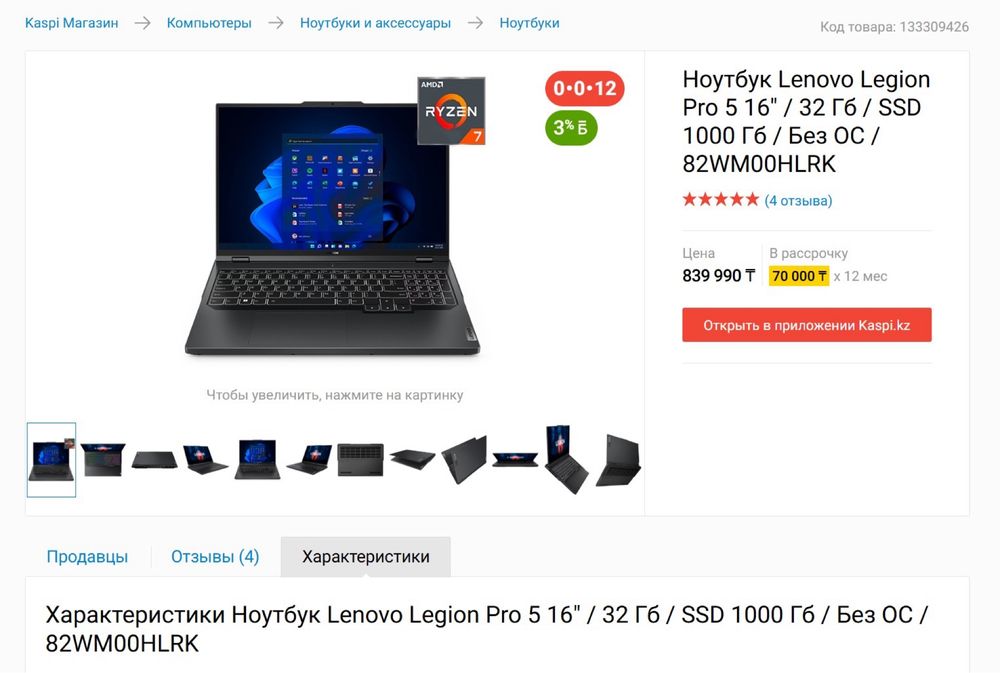
Task: Select the second thumbnail showing RGB keyboard
Action: [x=103, y=459]
